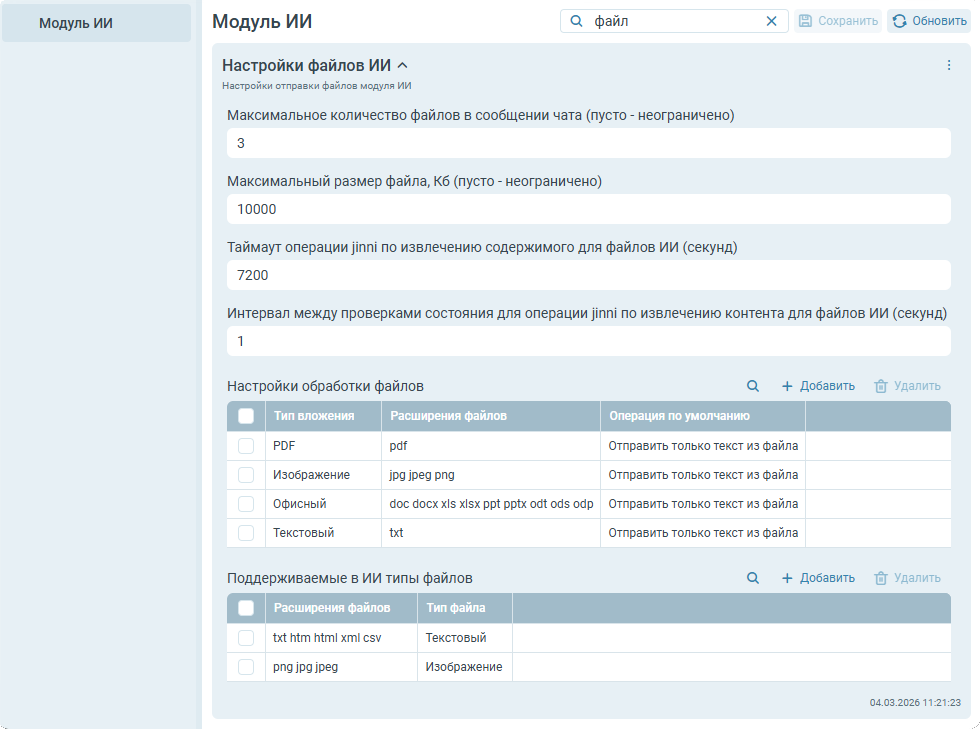The height and width of the screenshot is (729, 980).
Task: Click the trash icon for Поддерживаемые в ИИ типы файлов
Action: pos(881,578)
